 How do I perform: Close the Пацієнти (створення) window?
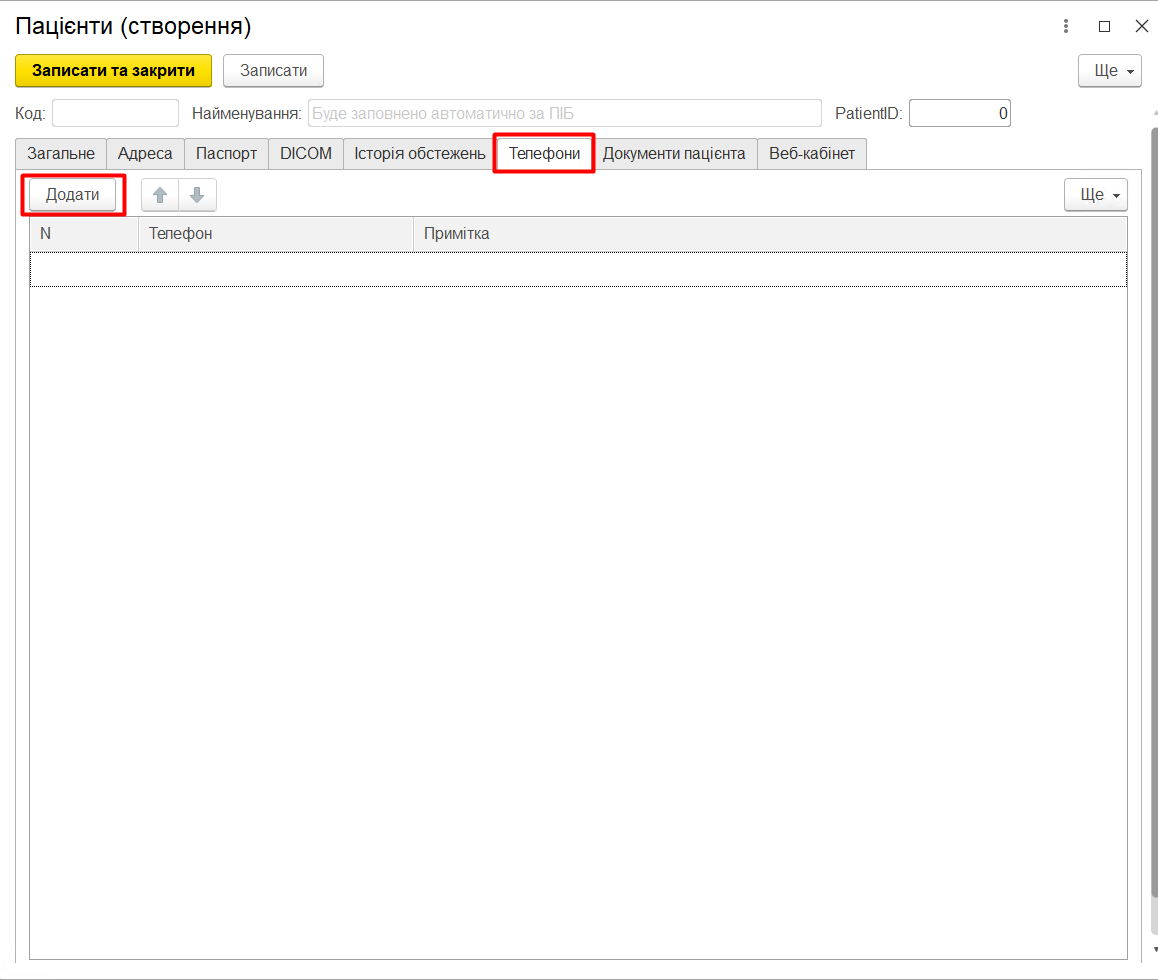point(1141,27)
